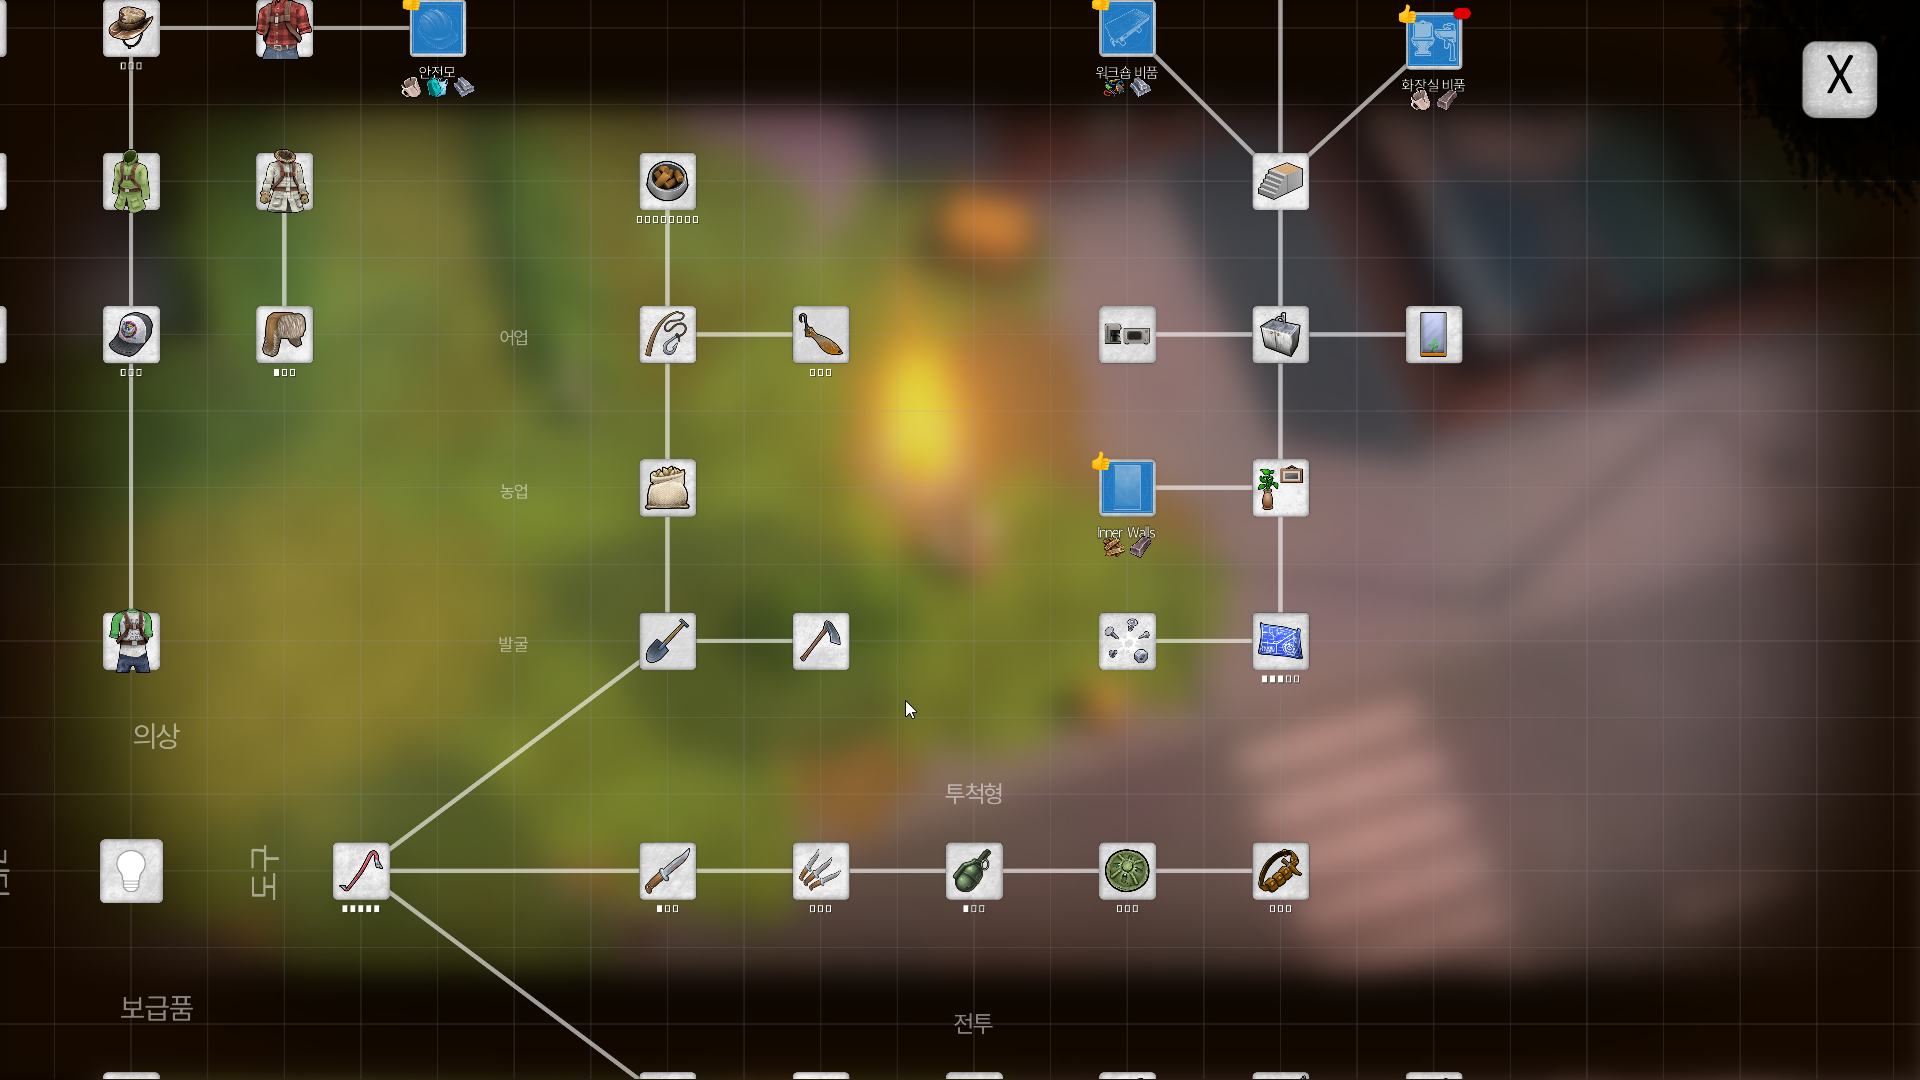Viewport: 1920px width, 1080px height.
Task: Choose the throwing knives node
Action: point(820,870)
